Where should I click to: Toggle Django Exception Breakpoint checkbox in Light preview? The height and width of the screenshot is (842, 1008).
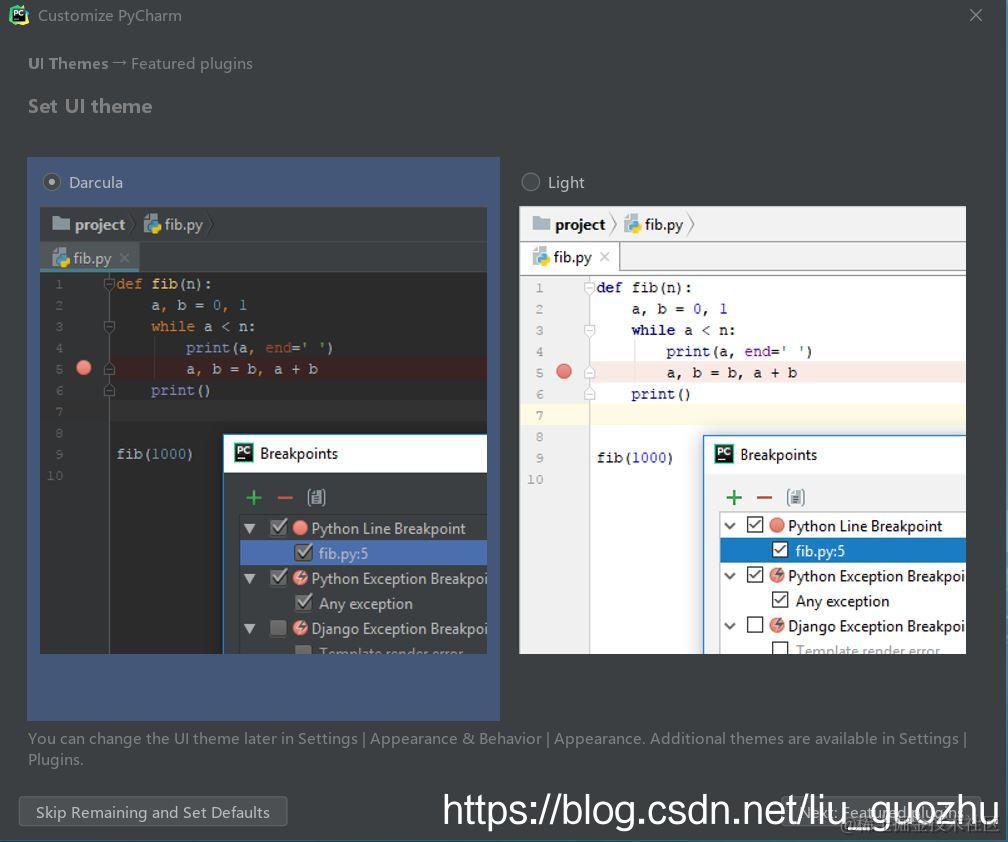[755, 625]
